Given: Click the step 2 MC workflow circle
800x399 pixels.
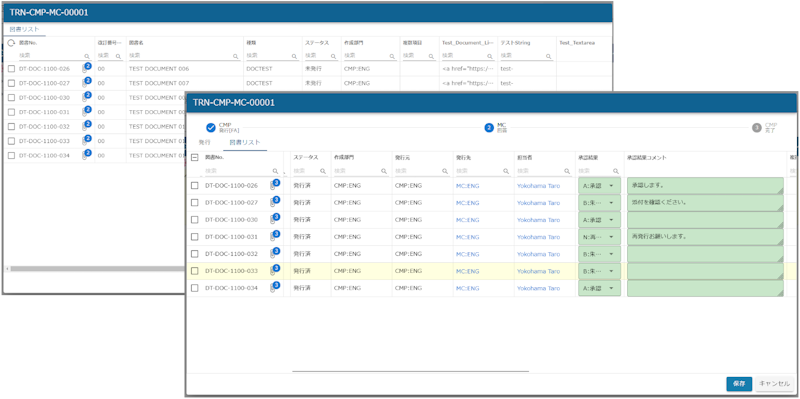Looking at the screenshot, I should [489, 128].
